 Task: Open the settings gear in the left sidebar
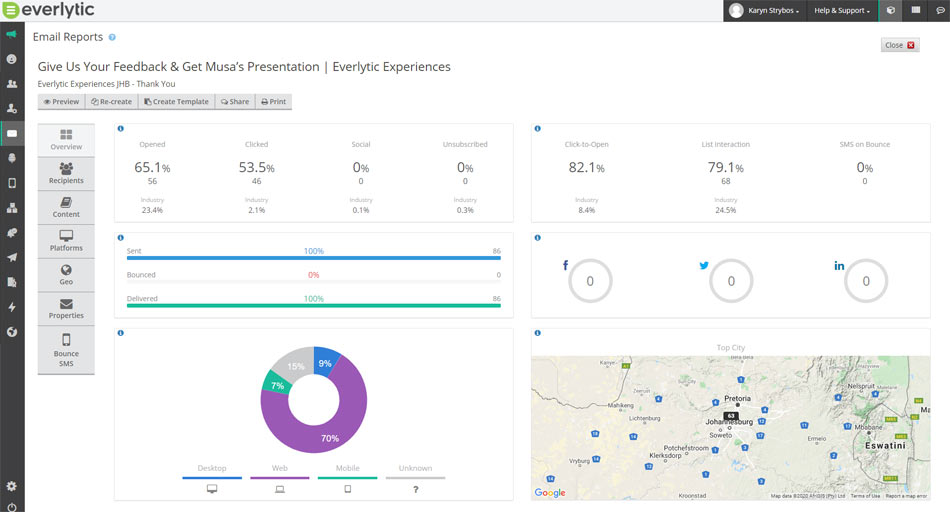coord(12,486)
